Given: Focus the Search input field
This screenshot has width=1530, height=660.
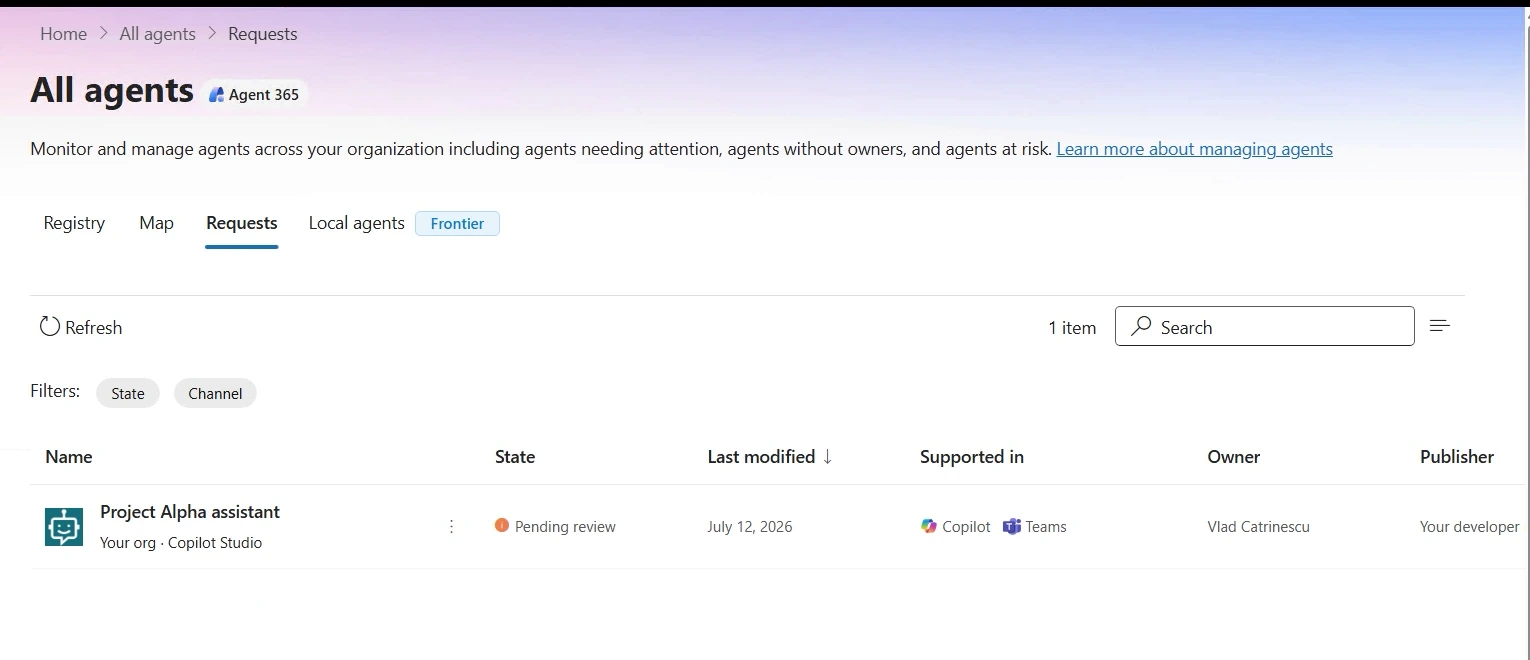Looking at the screenshot, I should coord(1264,326).
